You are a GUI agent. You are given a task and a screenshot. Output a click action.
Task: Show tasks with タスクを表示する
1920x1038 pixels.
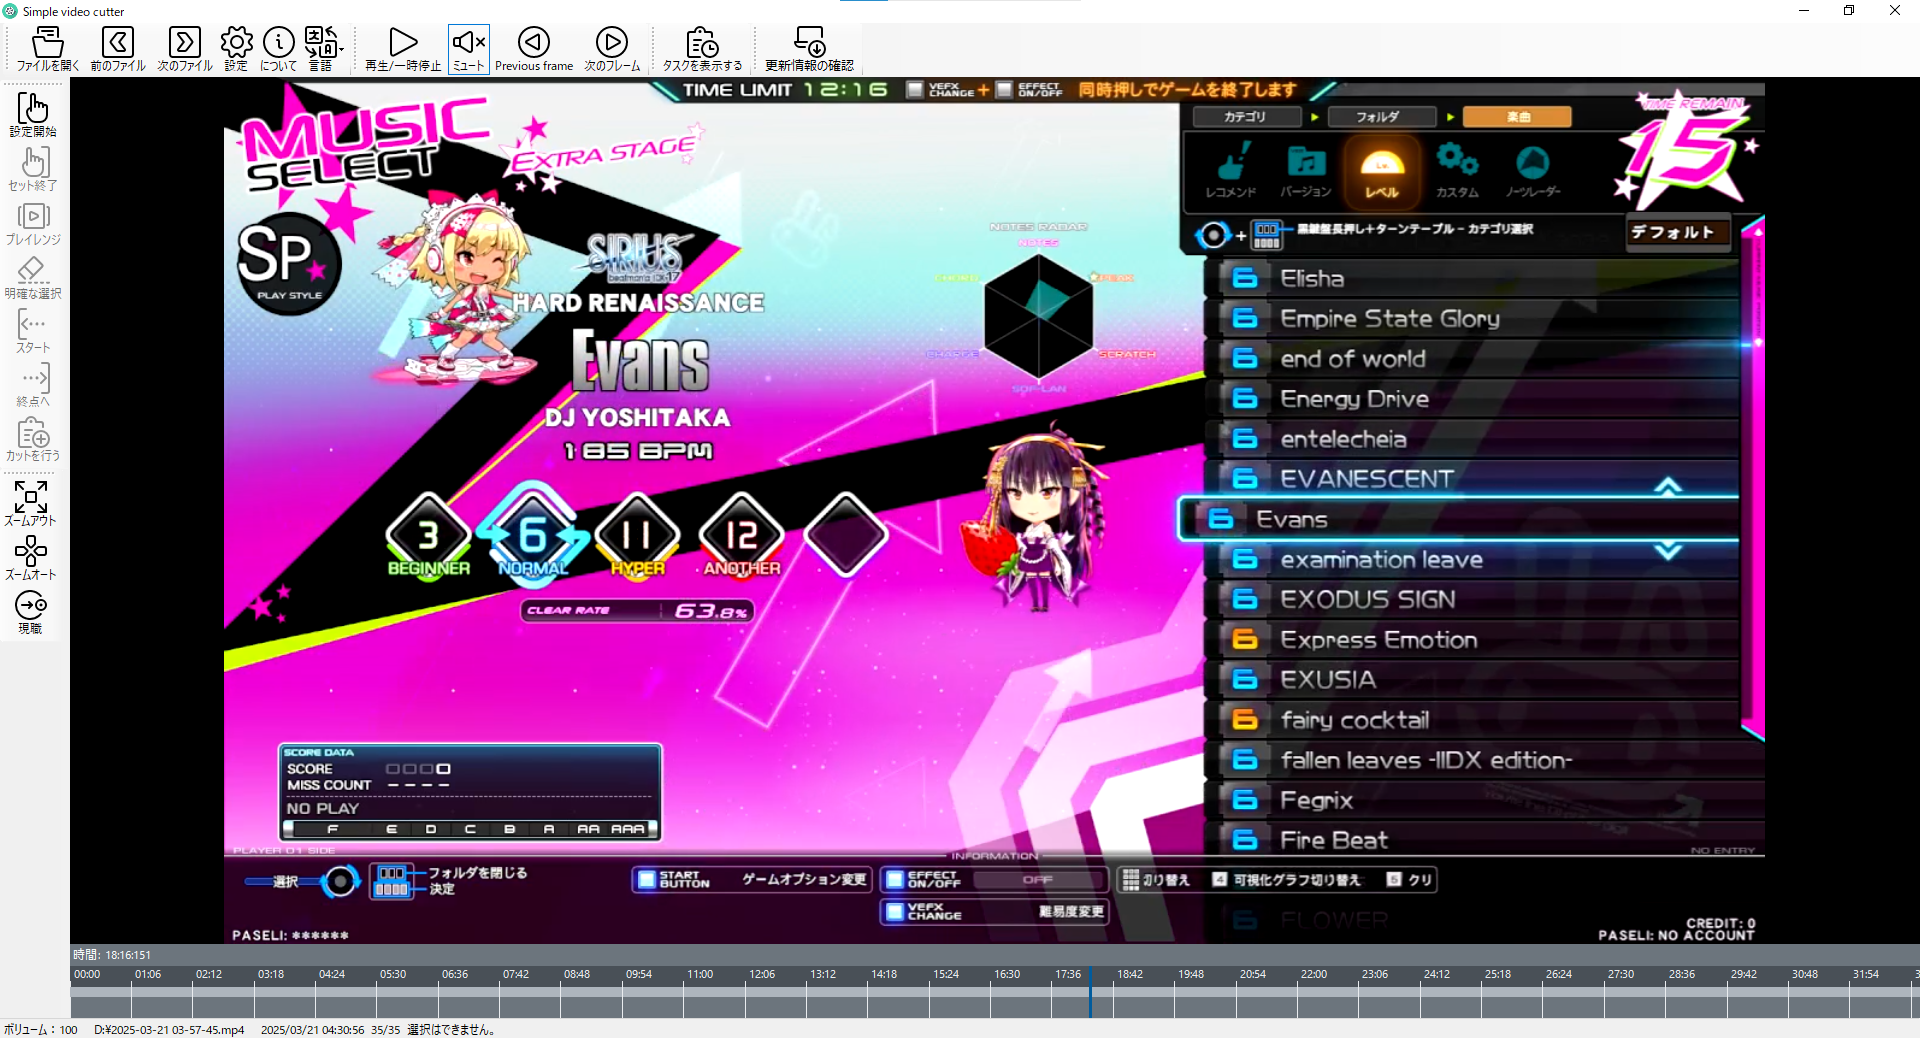click(x=702, y=49)
